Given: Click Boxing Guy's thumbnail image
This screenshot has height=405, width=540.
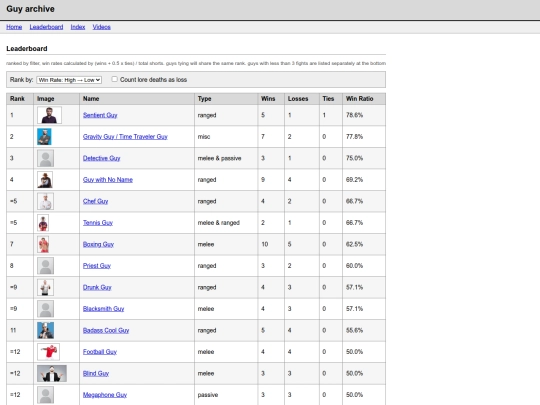Looking at the screenshot, I should pyautogui.click(x=43, y=244).
